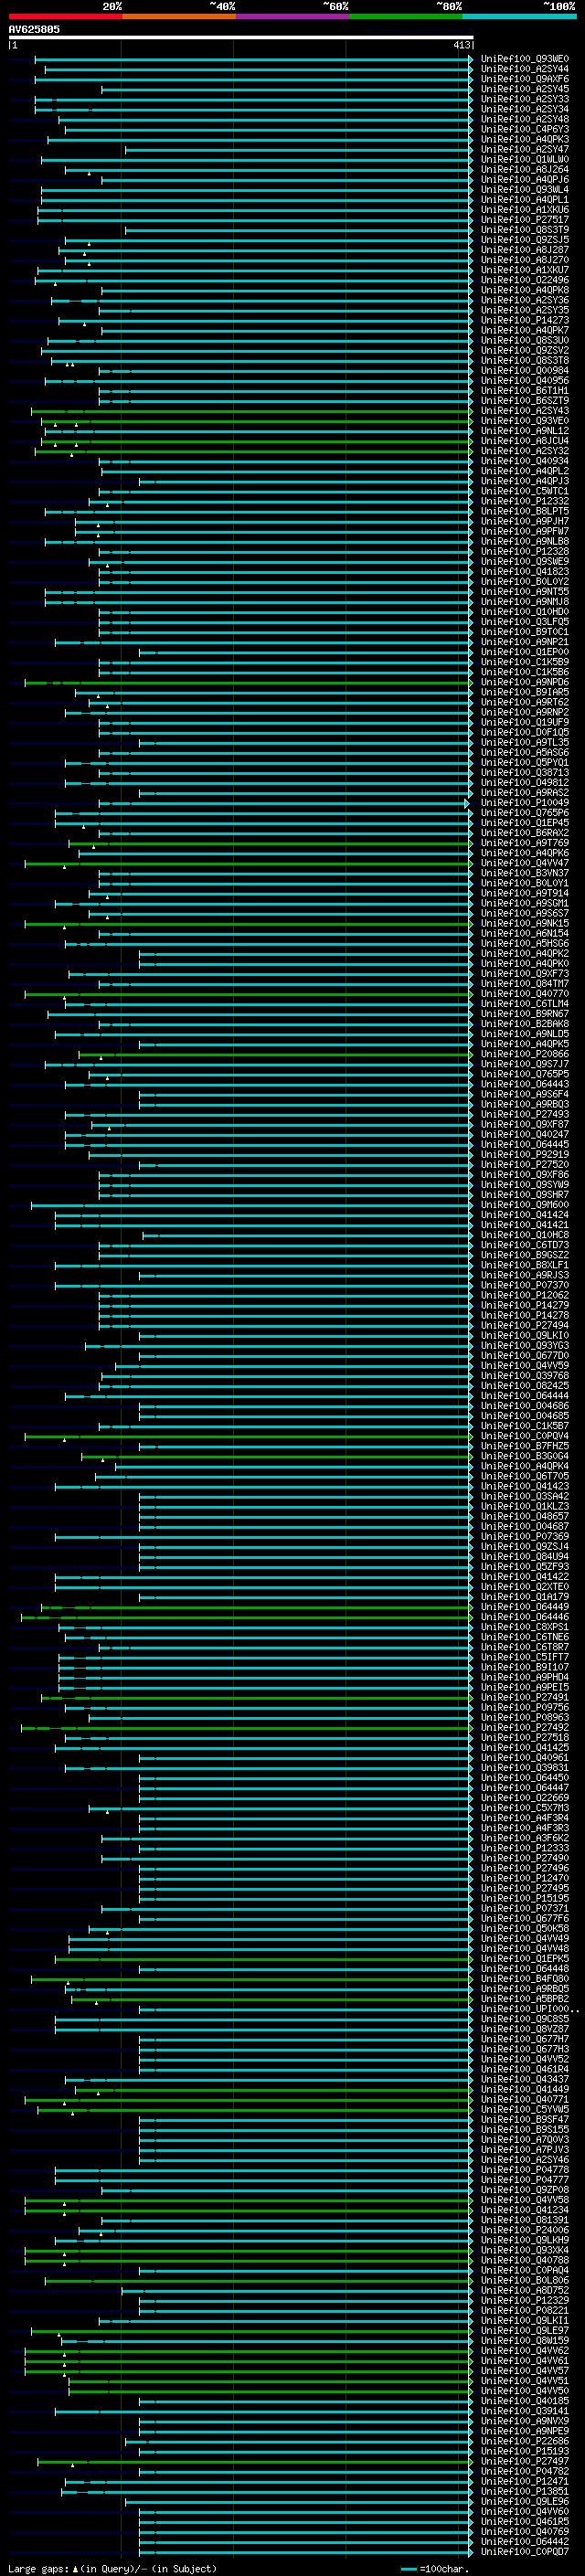Select hit UniRef100_Q6T705

click(525, 1476)
